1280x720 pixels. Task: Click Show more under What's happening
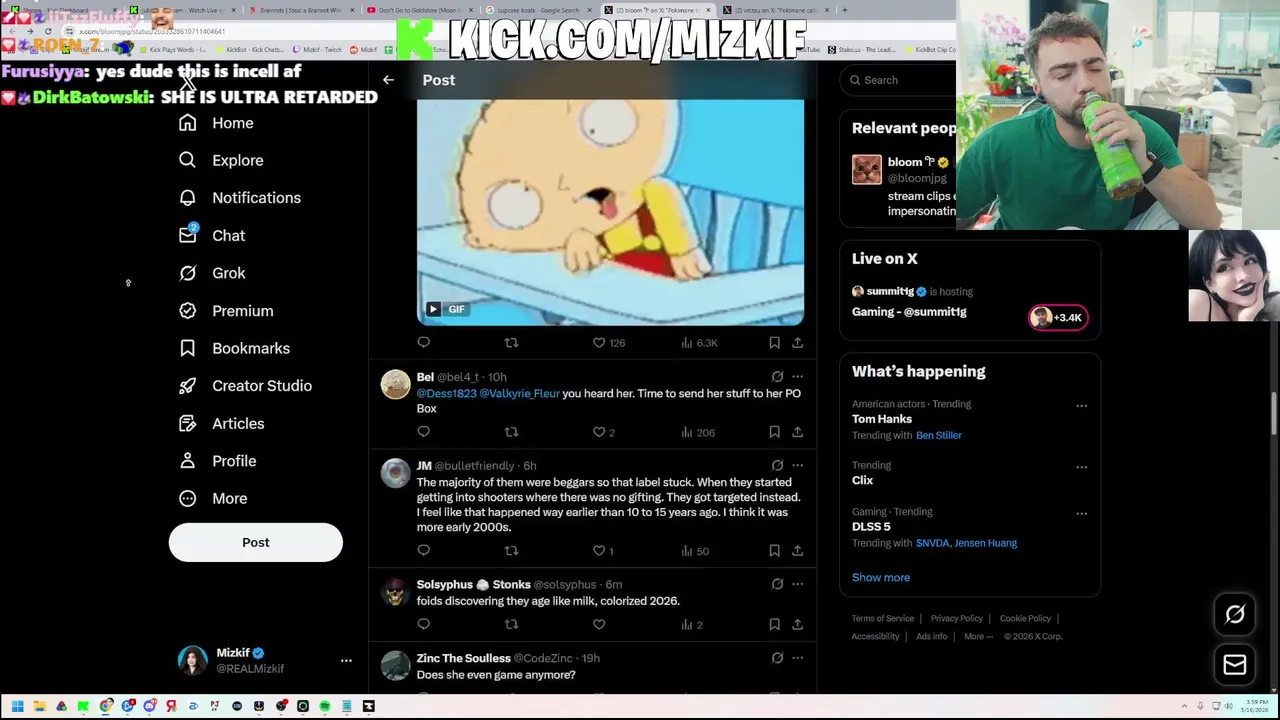click(881, 577)
